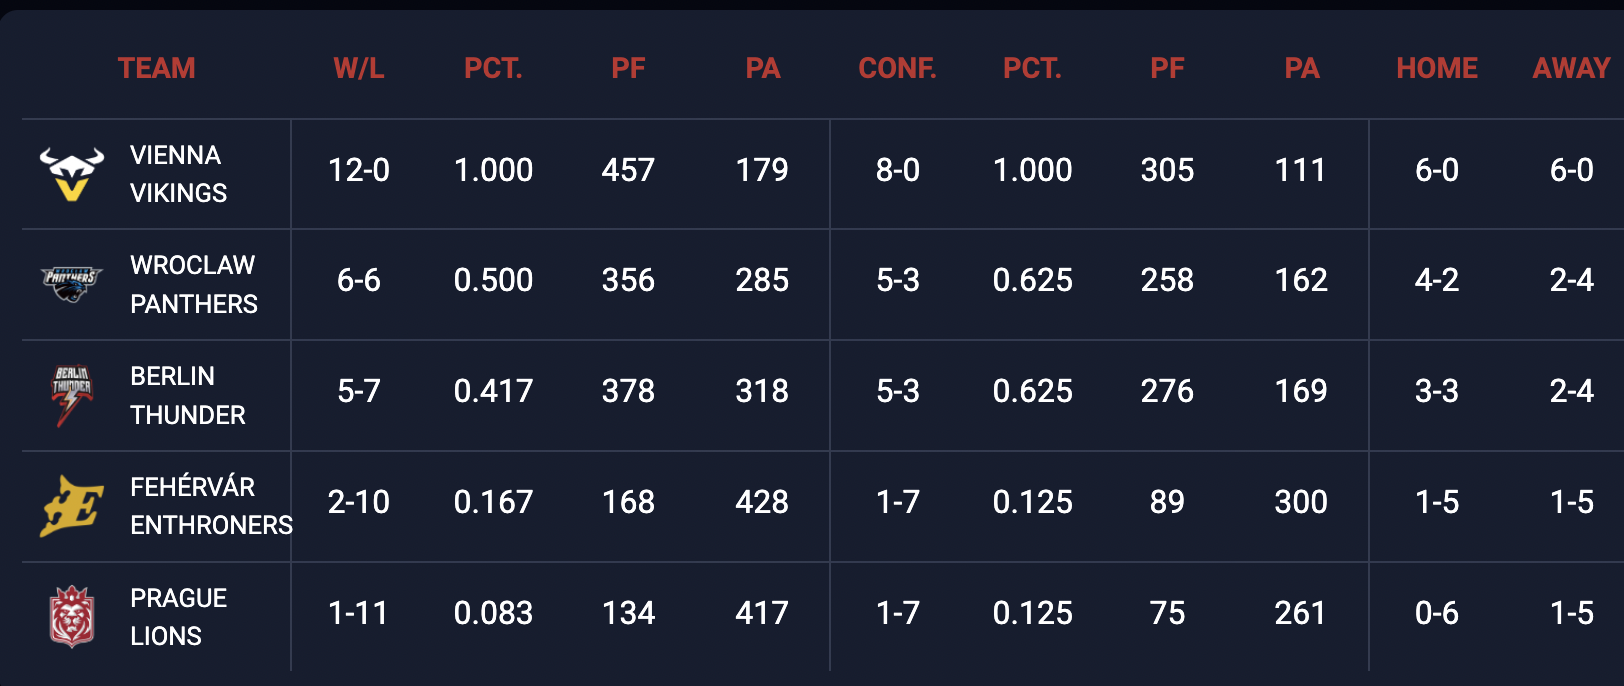Open the Prague Lions team link

pyautogui.click(x=178, y=617)
